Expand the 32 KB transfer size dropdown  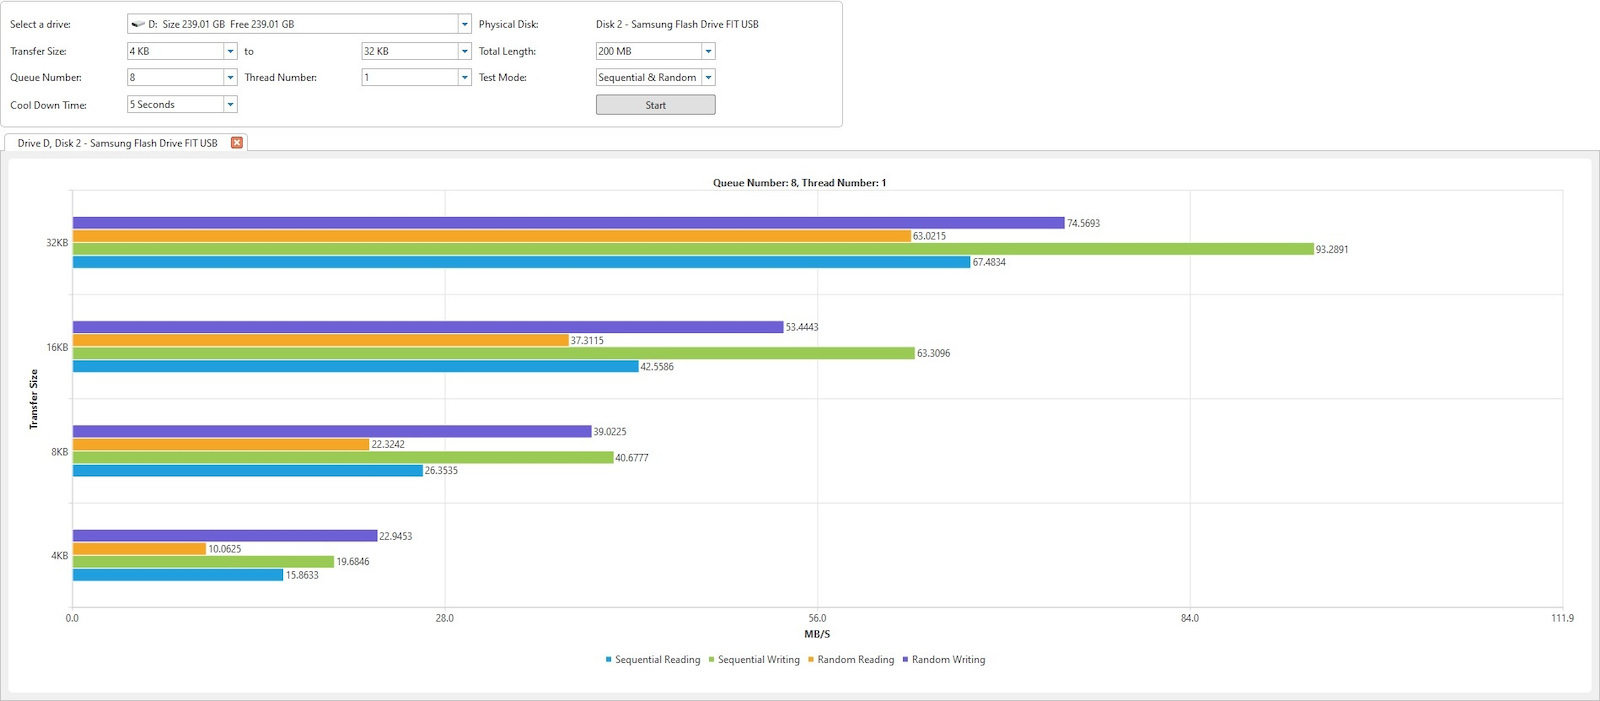click(x=464, y=51)
